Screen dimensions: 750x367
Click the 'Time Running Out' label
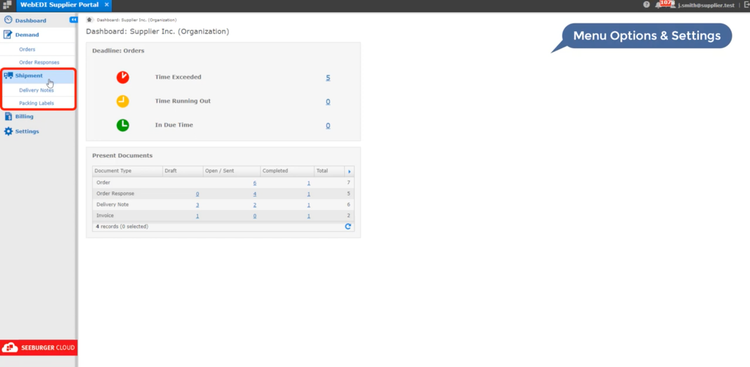(x=183, y=101)
